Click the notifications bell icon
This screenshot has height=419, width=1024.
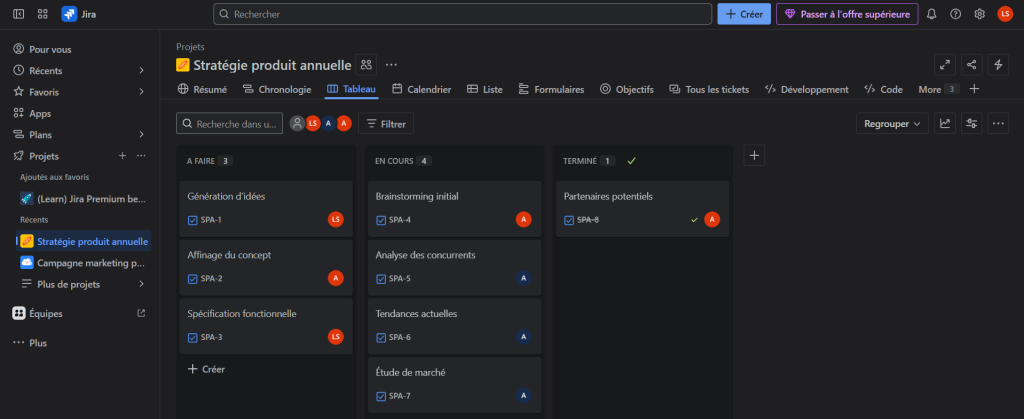click(931, 14)
